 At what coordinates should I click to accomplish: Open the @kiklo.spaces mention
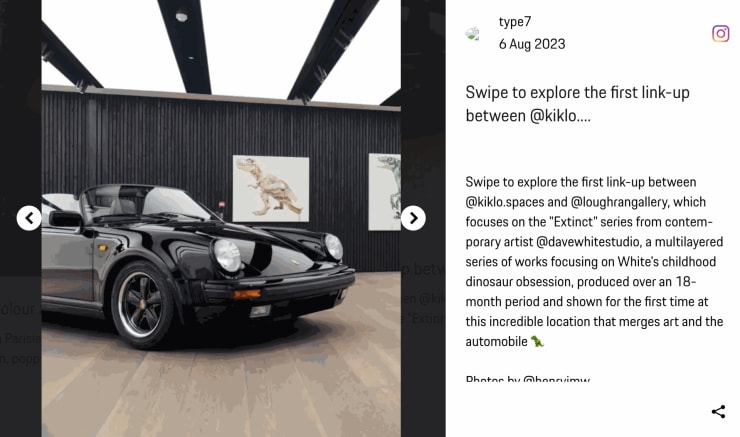coord(505,202)
